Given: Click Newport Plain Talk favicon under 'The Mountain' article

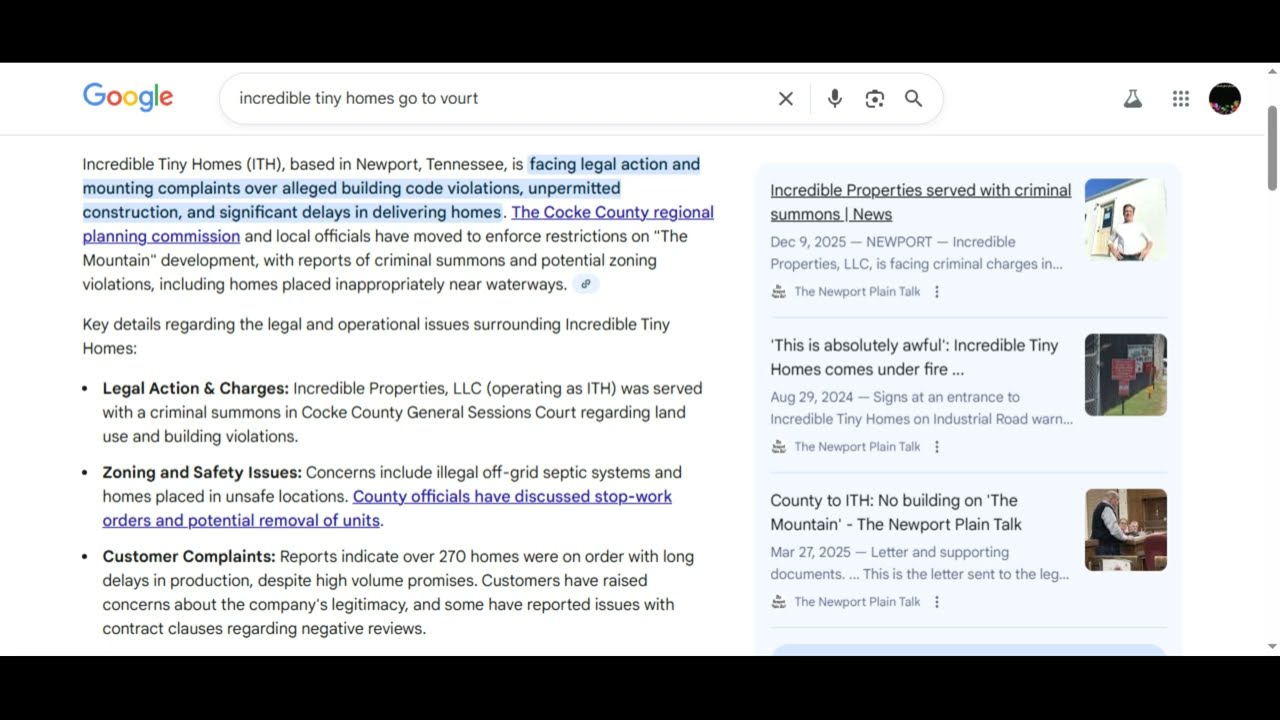Looking at the screenshot, I should coord(779,602).
